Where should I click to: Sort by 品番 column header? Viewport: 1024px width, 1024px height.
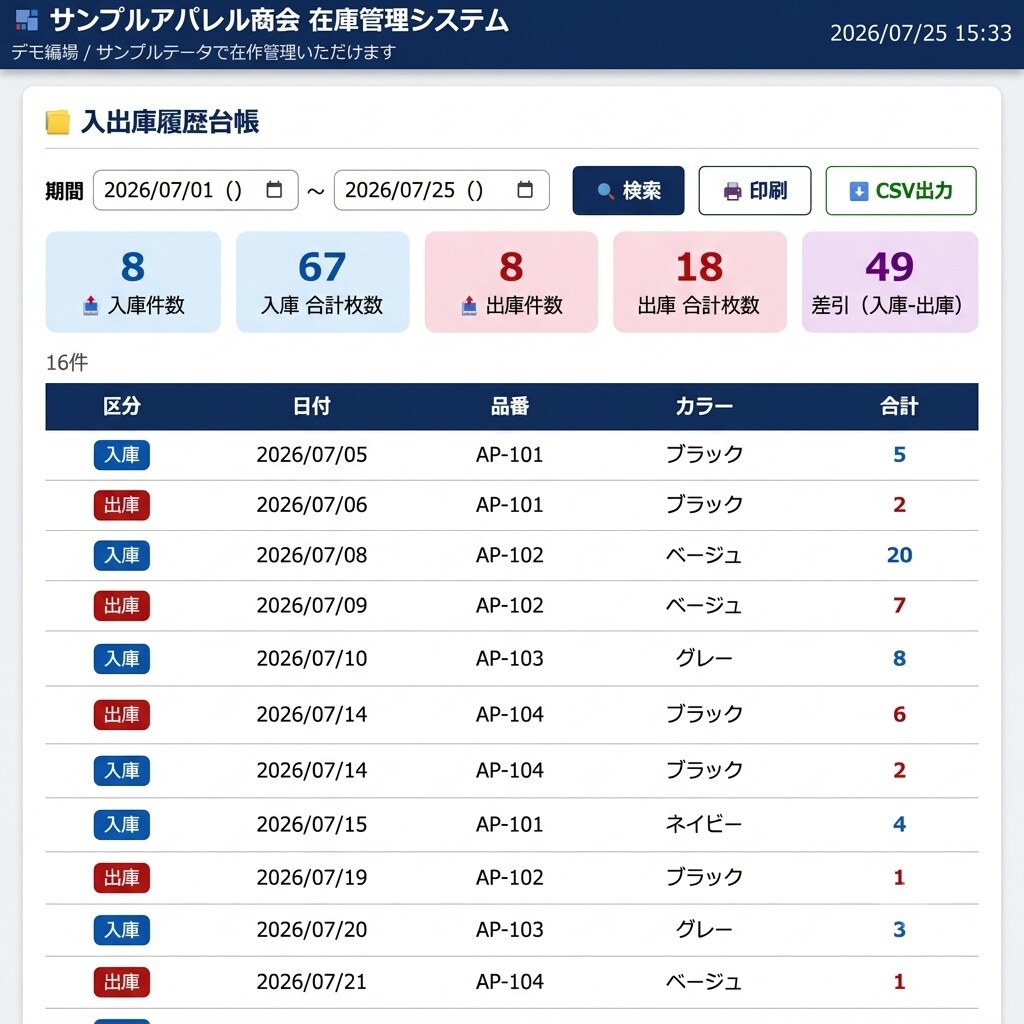coord(510,406)
